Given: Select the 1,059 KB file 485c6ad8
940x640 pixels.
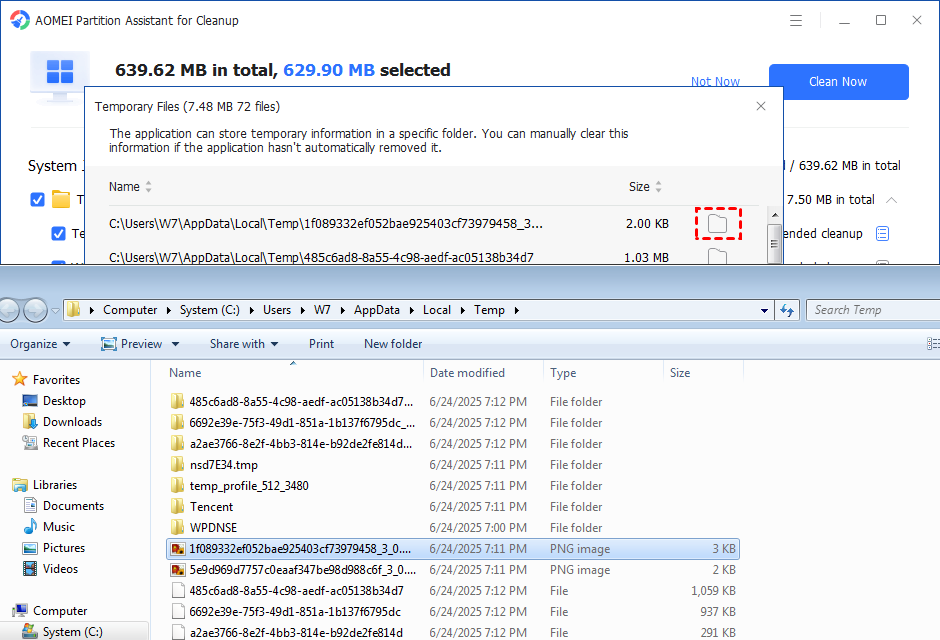Looking at the screenshot, I should (453, 590).
